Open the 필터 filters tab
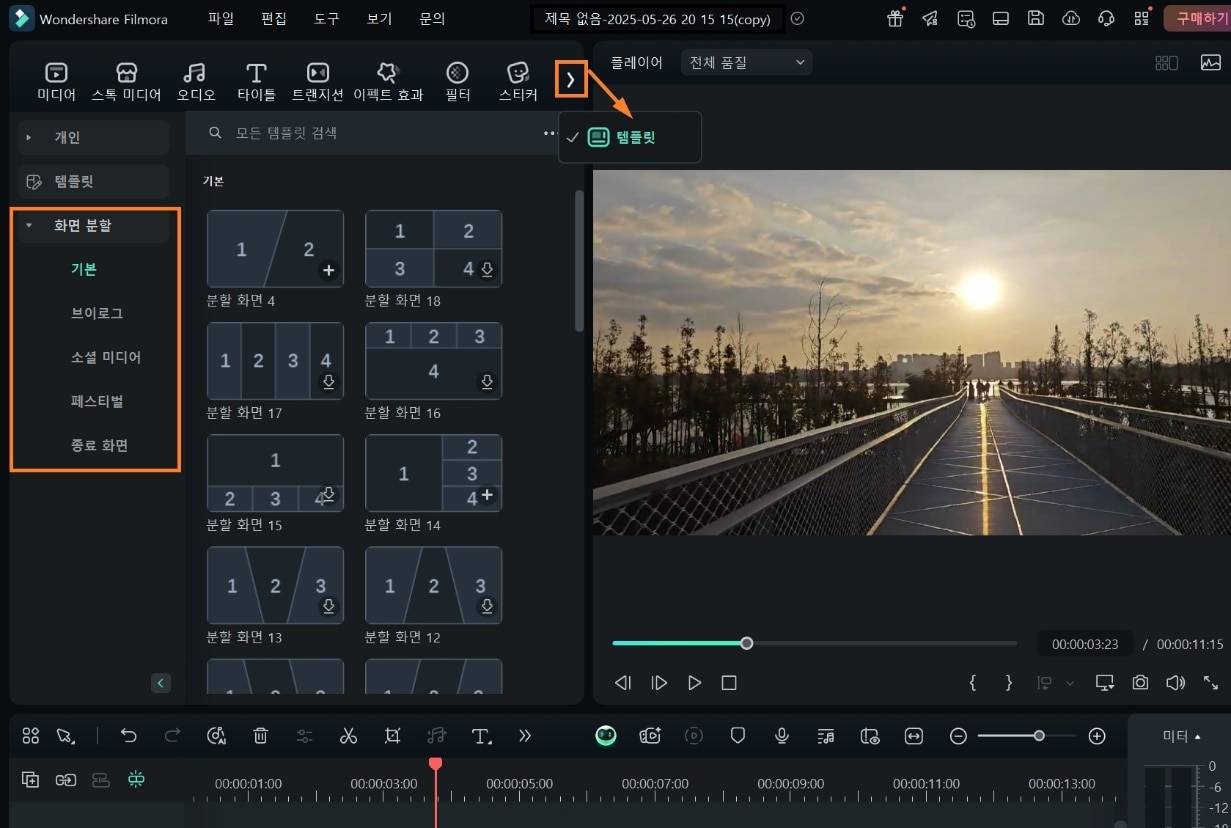The width and height of the screenshot is (1231, 828). coord(457,81)
